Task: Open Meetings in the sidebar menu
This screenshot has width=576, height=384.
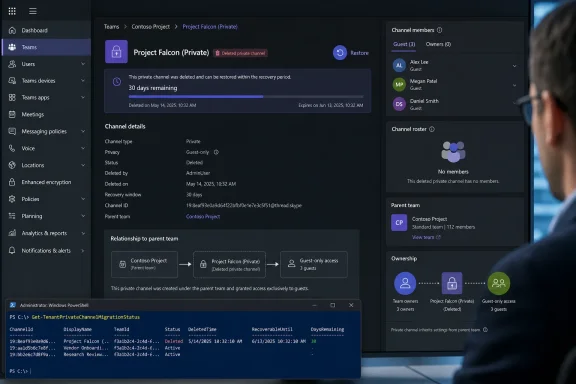Action: [x=46, y=114]
